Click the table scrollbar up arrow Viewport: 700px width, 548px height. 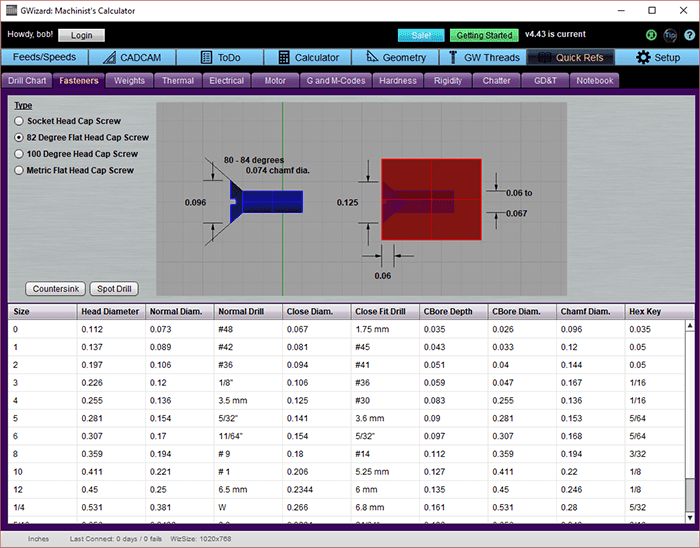[690, 326]
